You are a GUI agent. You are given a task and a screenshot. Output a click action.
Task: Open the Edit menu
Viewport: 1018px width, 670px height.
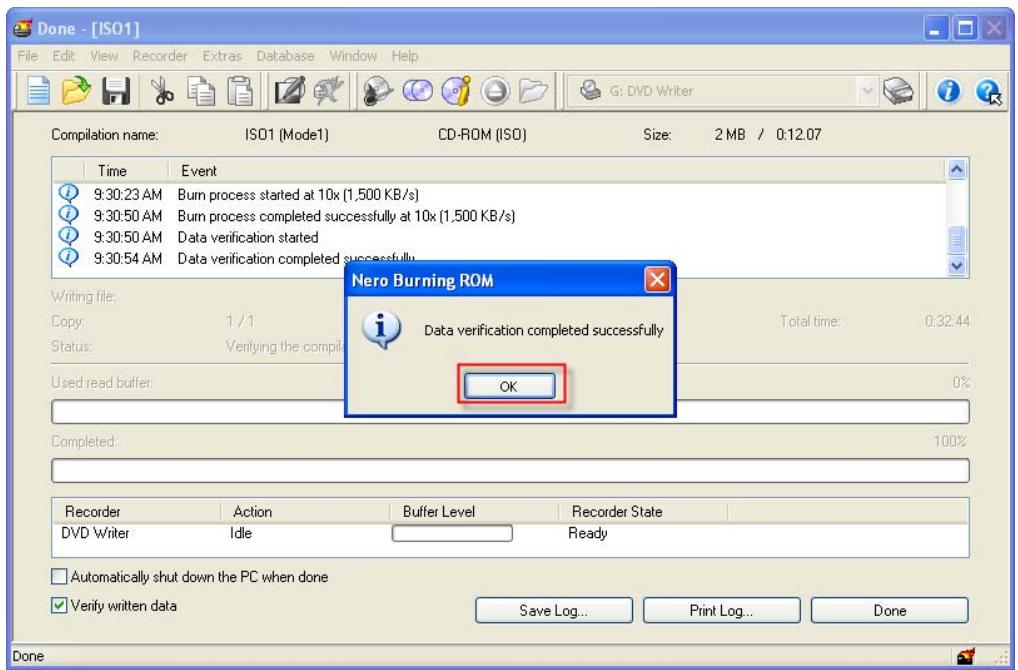coord(64,56)
